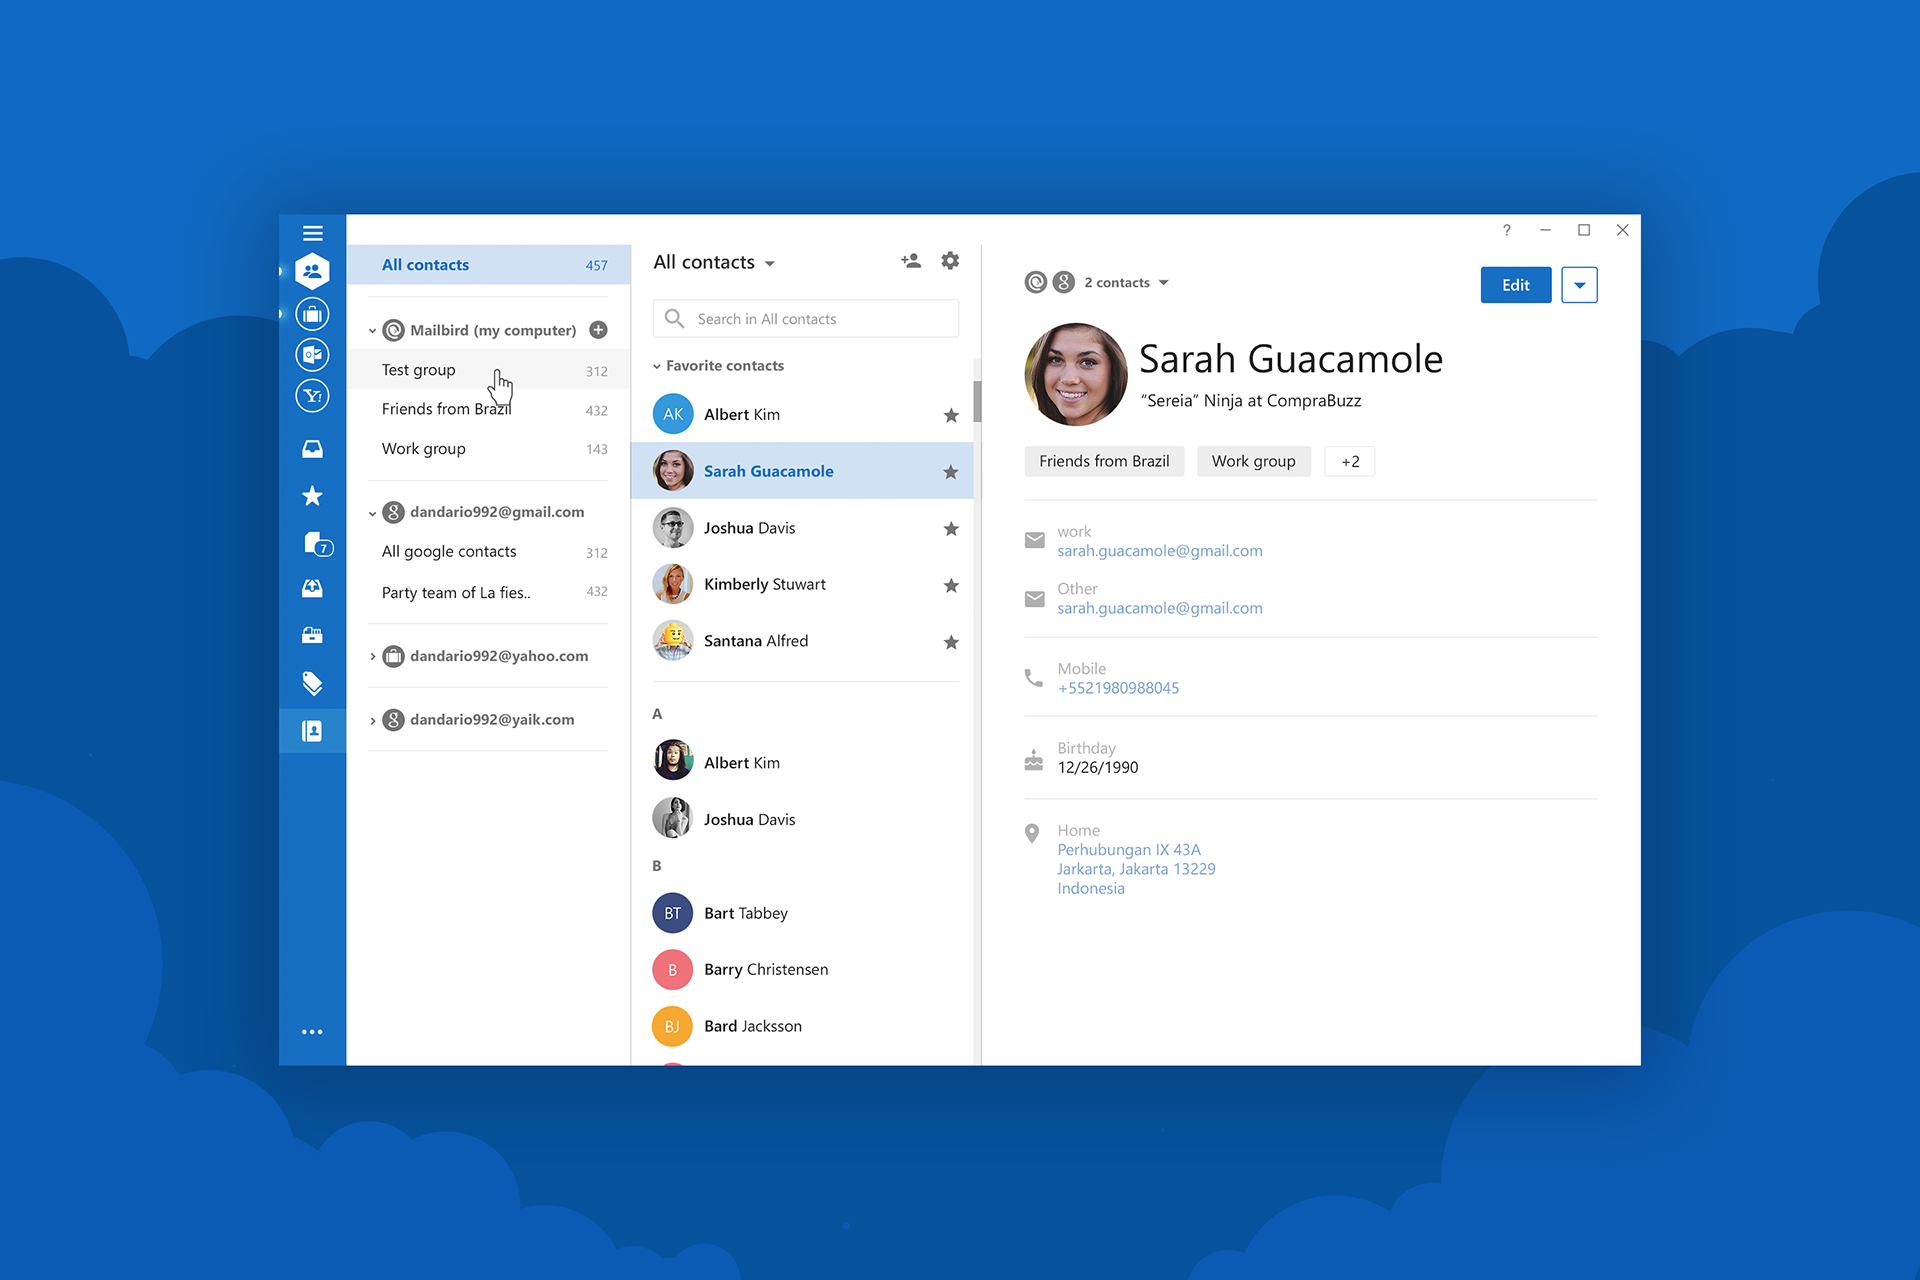
Task: Open the archive box icon
Action: click(312, 634)
